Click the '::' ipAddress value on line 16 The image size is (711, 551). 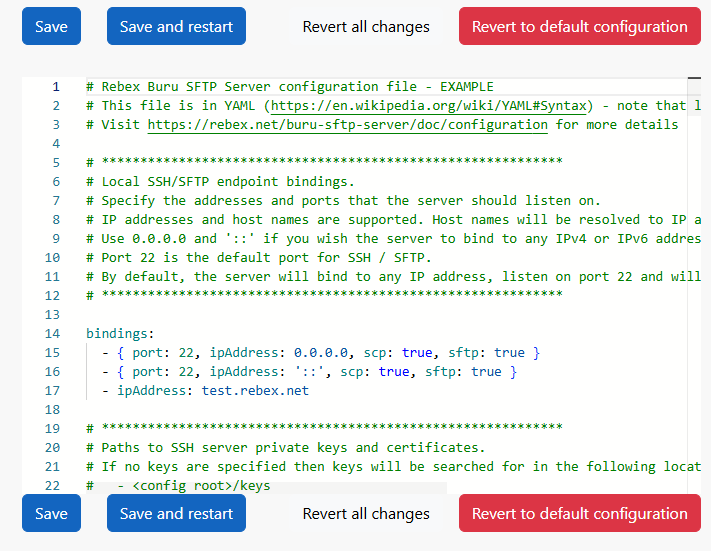tap(309, 372)
